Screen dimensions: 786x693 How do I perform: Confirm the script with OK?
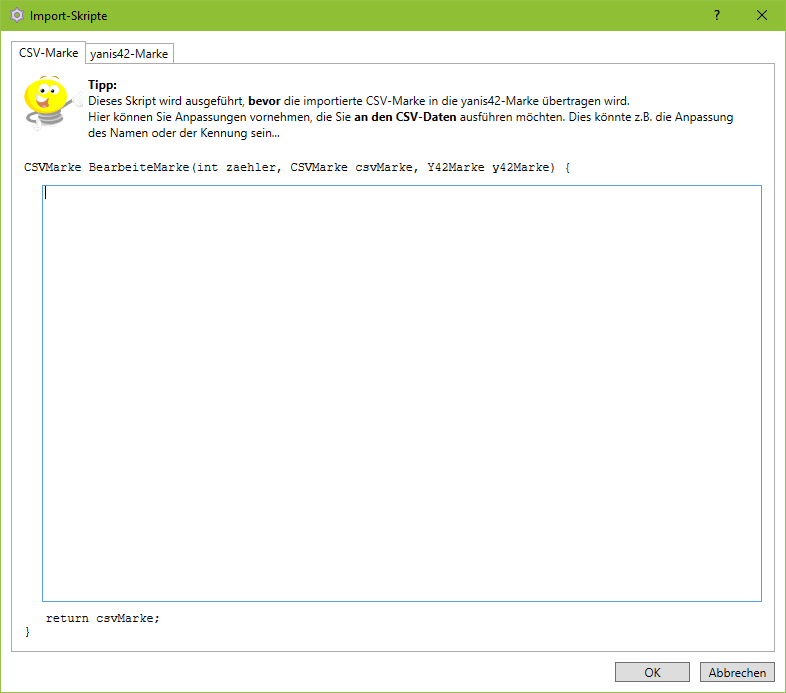click(652, 673)
